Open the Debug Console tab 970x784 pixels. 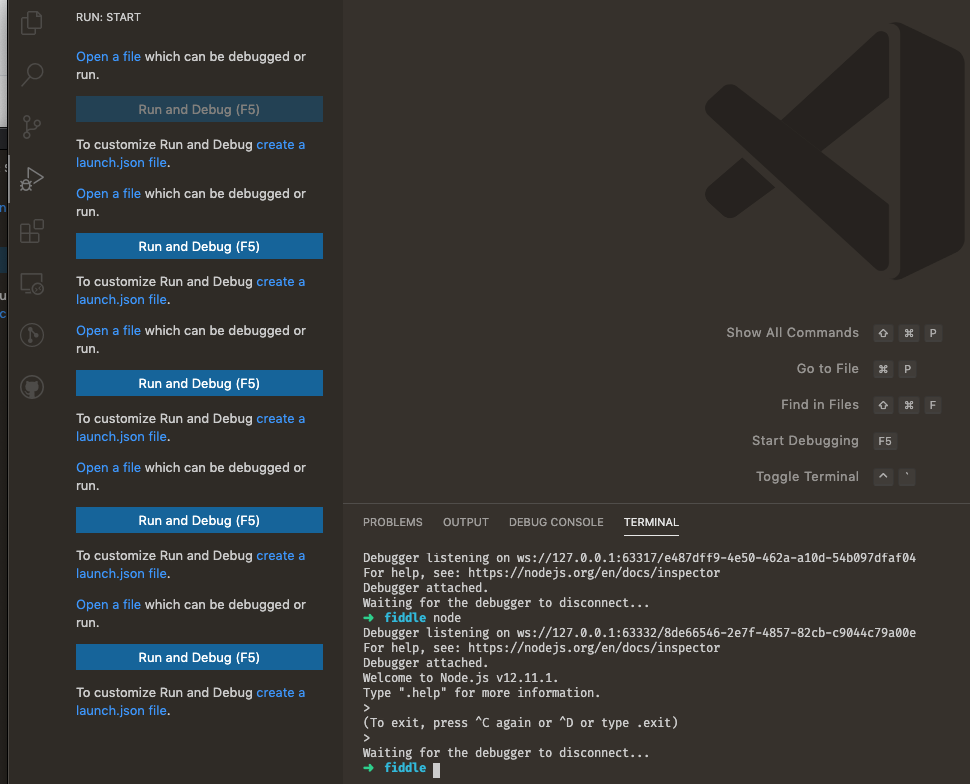coord(556,522)
